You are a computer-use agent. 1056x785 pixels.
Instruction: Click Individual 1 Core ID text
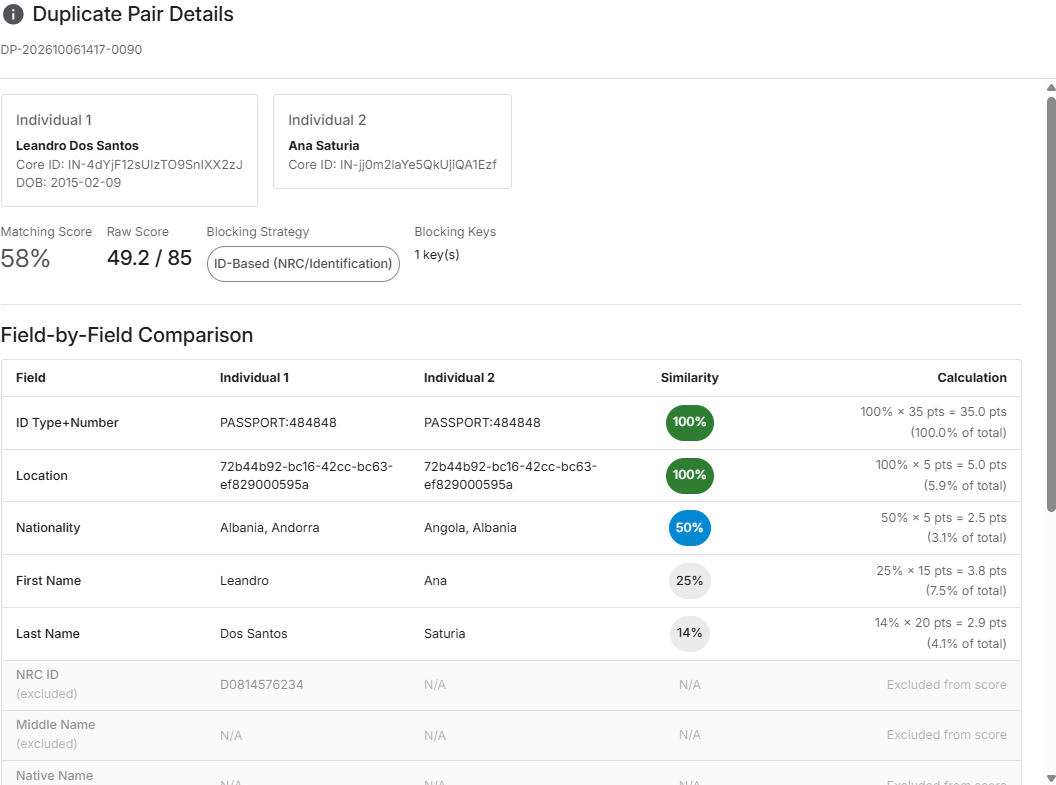tap(129, 164)
